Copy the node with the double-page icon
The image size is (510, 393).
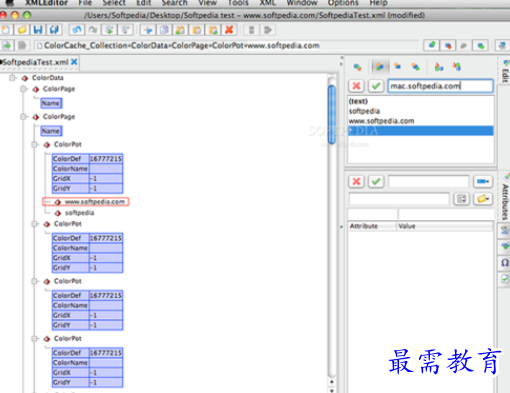(164, 30)
